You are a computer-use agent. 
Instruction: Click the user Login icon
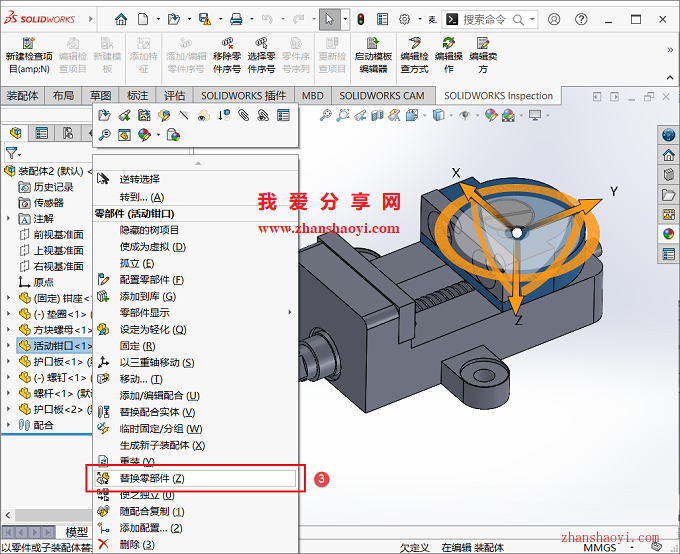[554, 19]
